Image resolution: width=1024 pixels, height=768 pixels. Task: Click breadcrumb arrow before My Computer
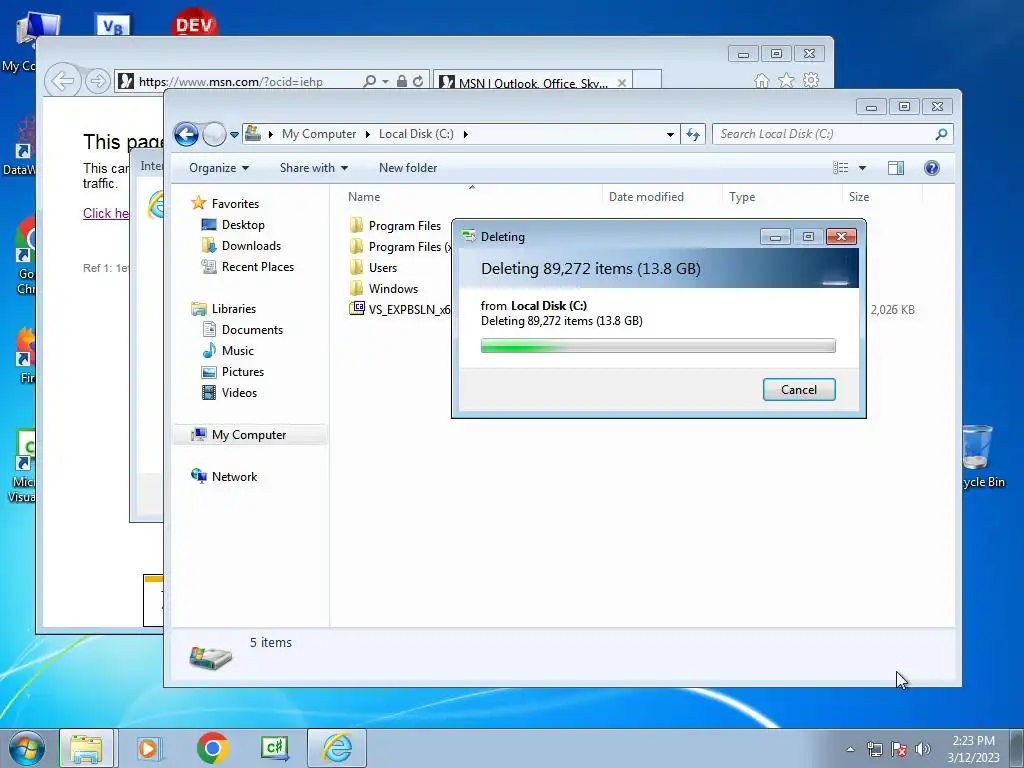click(270, 135)
